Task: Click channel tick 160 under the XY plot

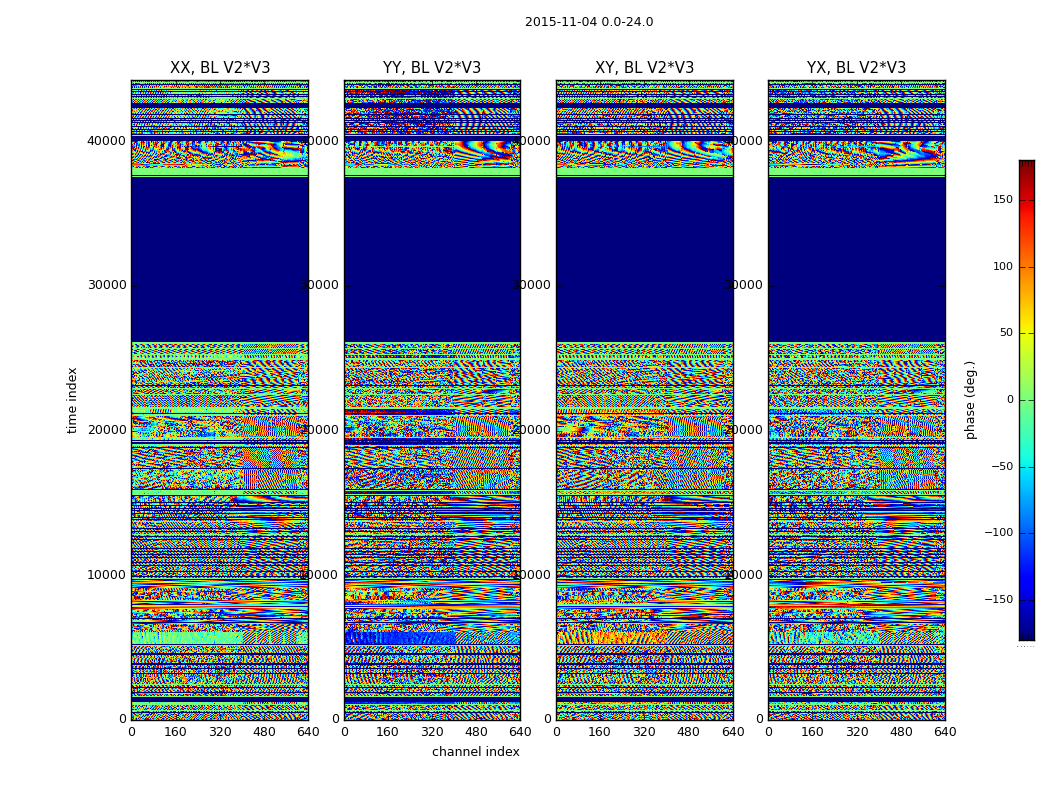Action: pyautogui.click(x=600, y=732)
